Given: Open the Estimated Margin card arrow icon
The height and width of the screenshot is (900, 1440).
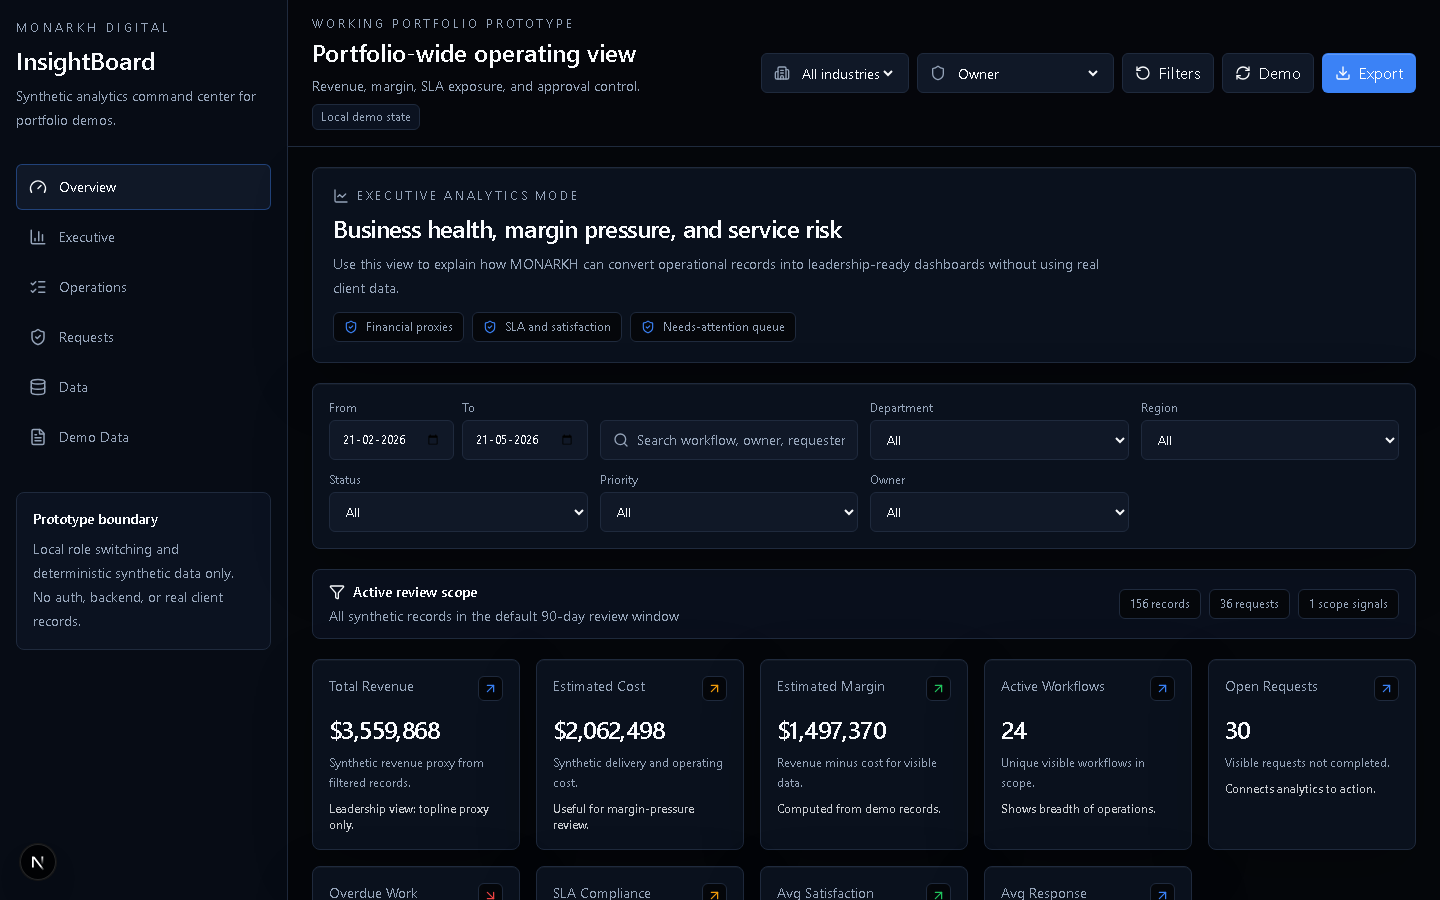Looking at the screenshot, I should coord(938,688).
